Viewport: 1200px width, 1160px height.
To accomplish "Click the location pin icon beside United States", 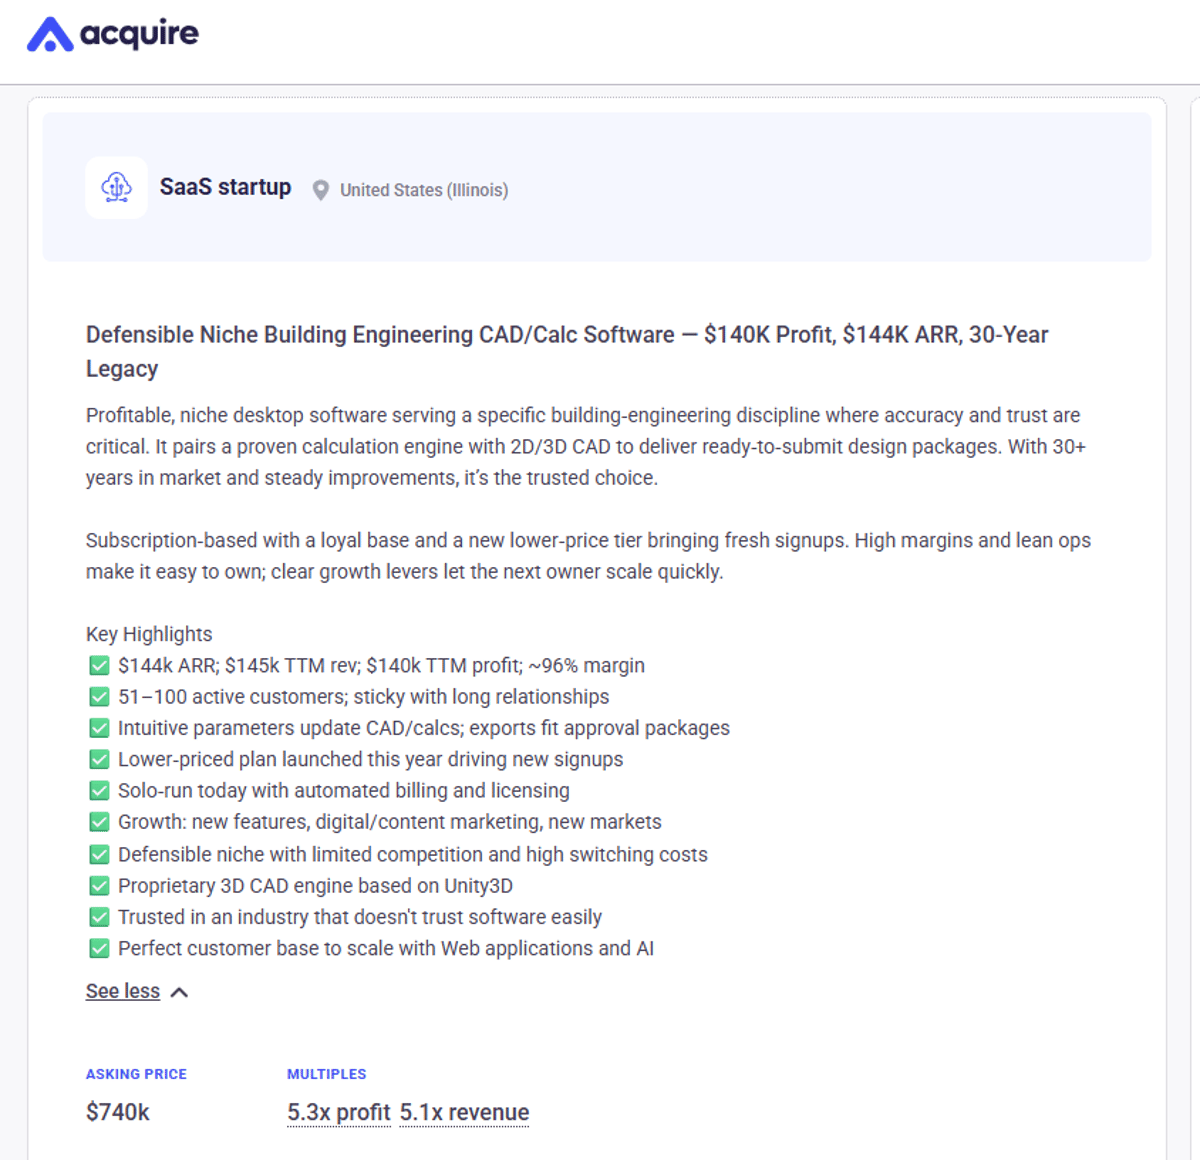I will point(320,189).
